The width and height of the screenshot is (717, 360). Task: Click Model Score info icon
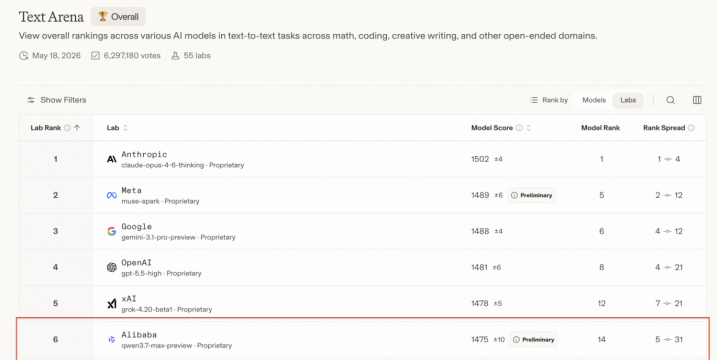[x=519, y=128]
